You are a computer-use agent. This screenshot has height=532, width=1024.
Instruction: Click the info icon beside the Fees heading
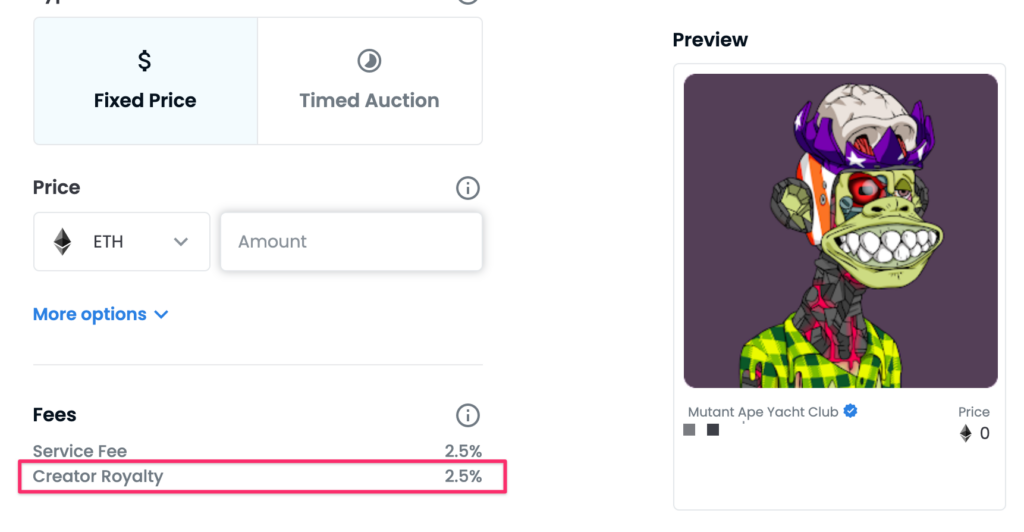467,415
